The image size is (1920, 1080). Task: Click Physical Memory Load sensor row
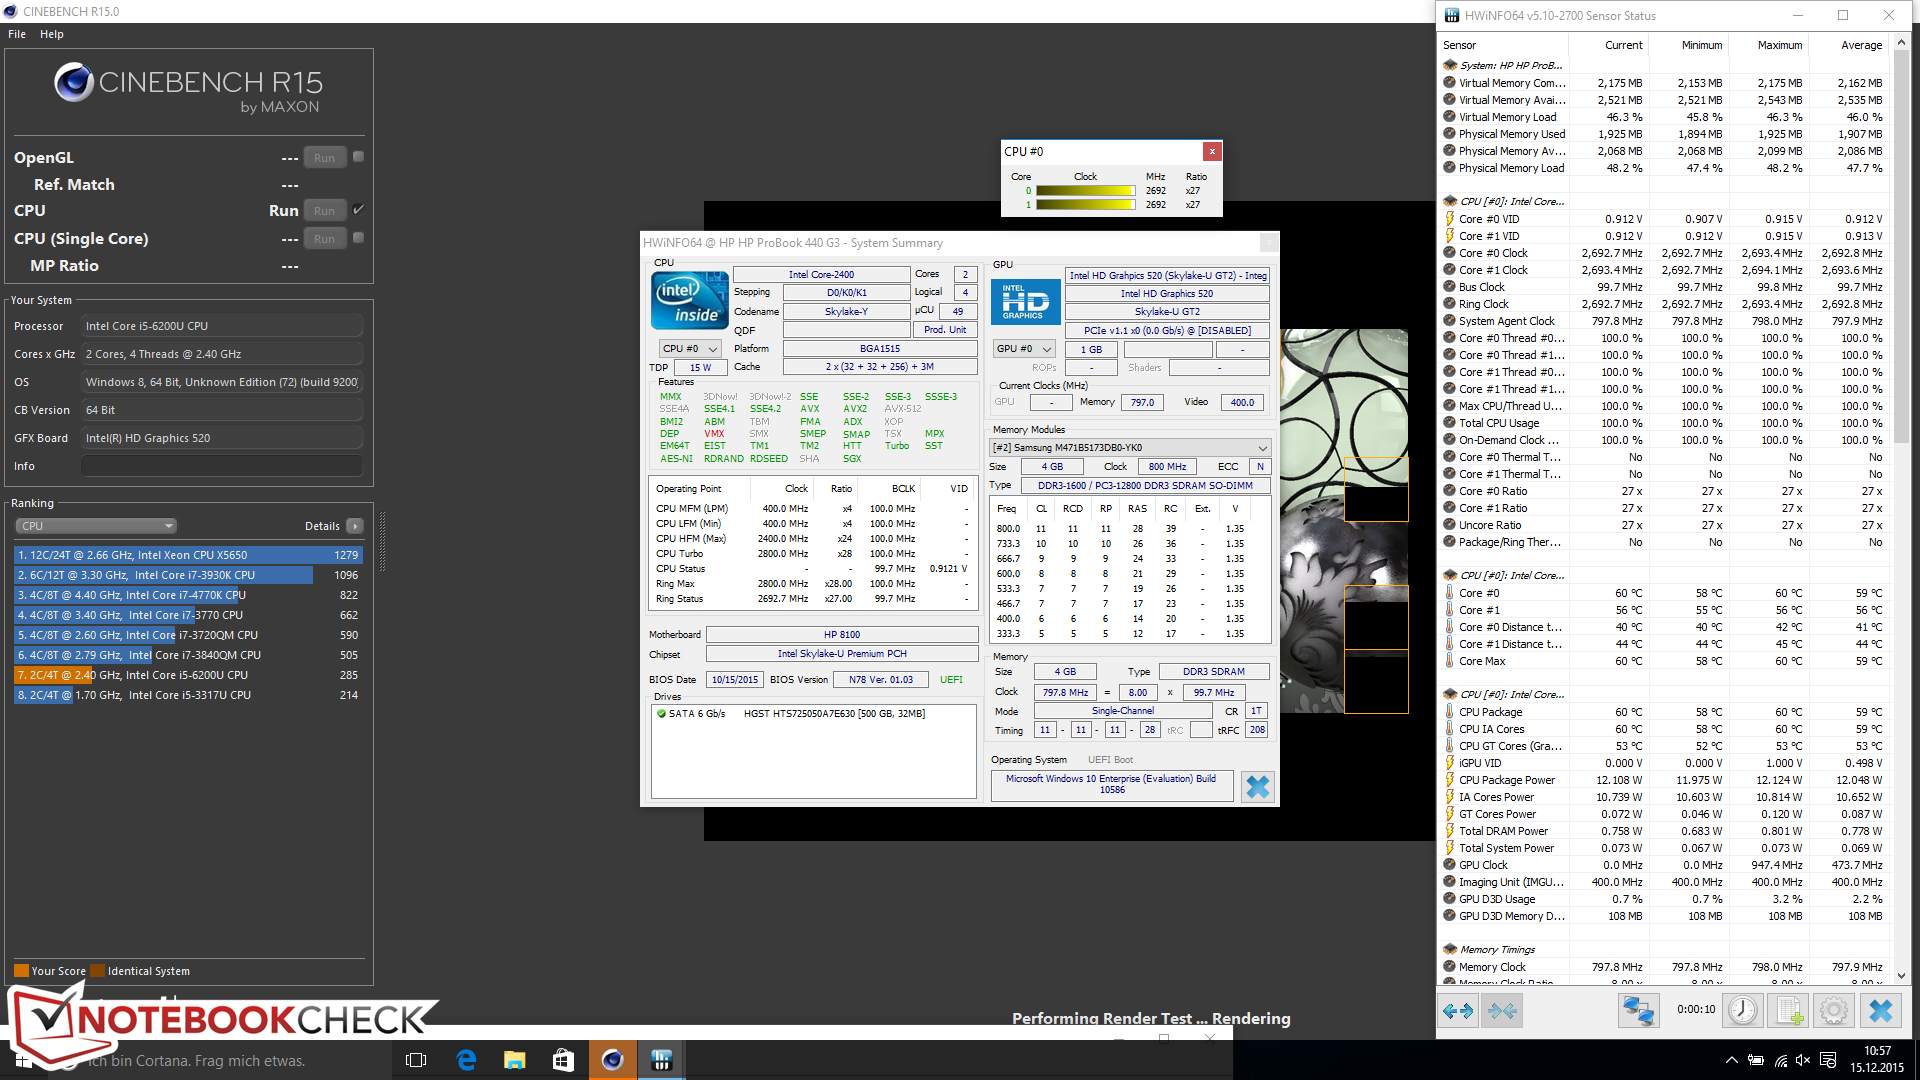[x=1663, y=168]
